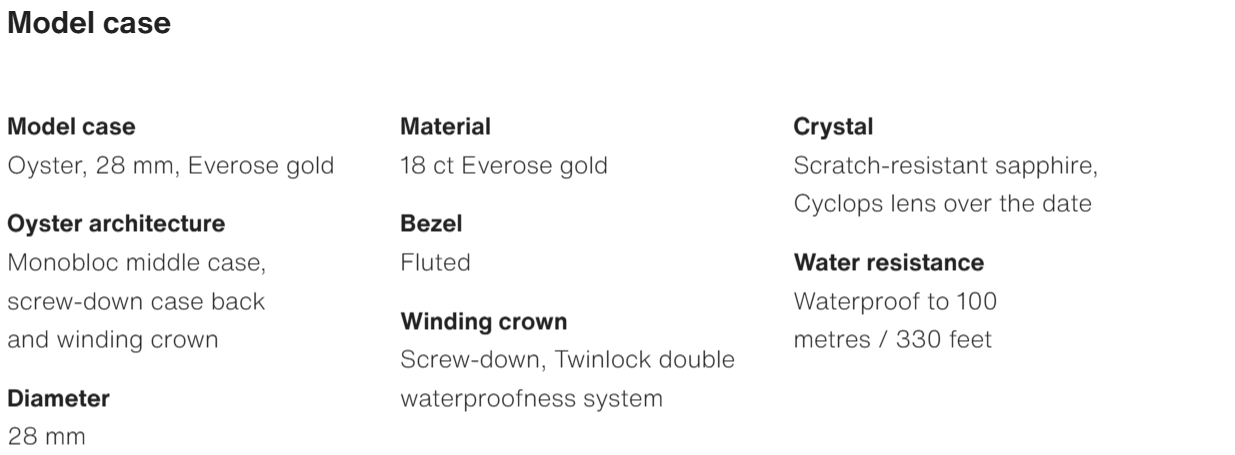The width and height of the screenshot is (1235, 455).
Task: Select 'Scratch-resistant sapphire,' text line
Action: (945, 165)
